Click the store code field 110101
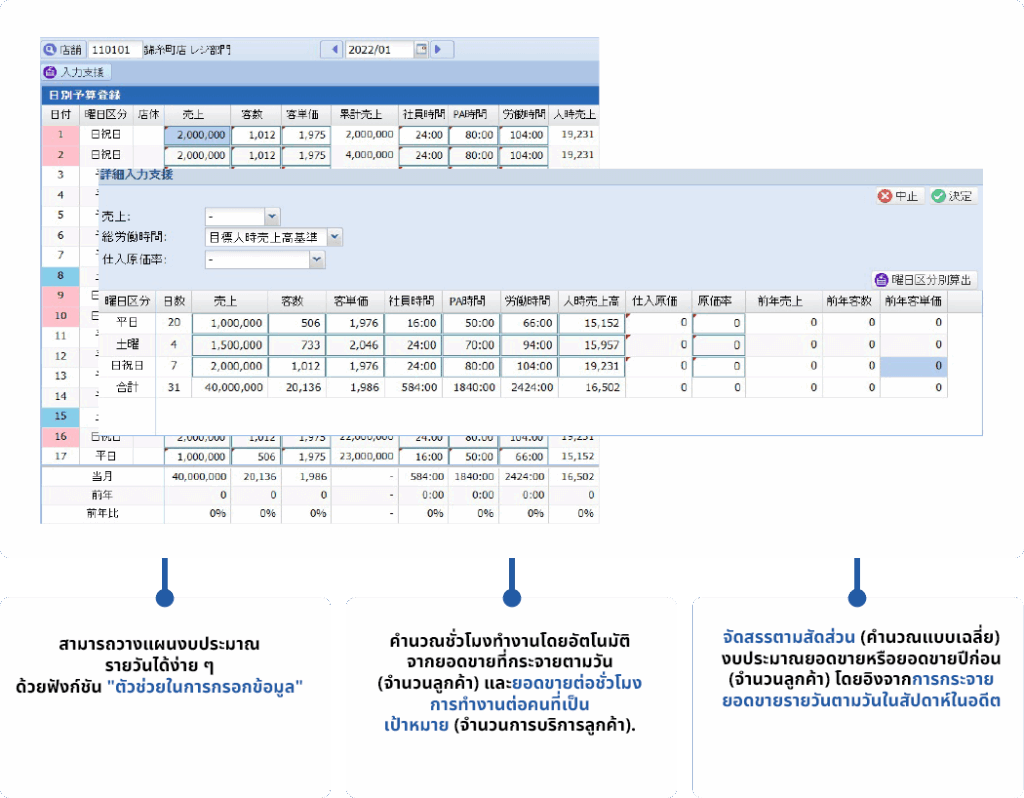This screenshot has width=1024, height=798. pos(115,49)
